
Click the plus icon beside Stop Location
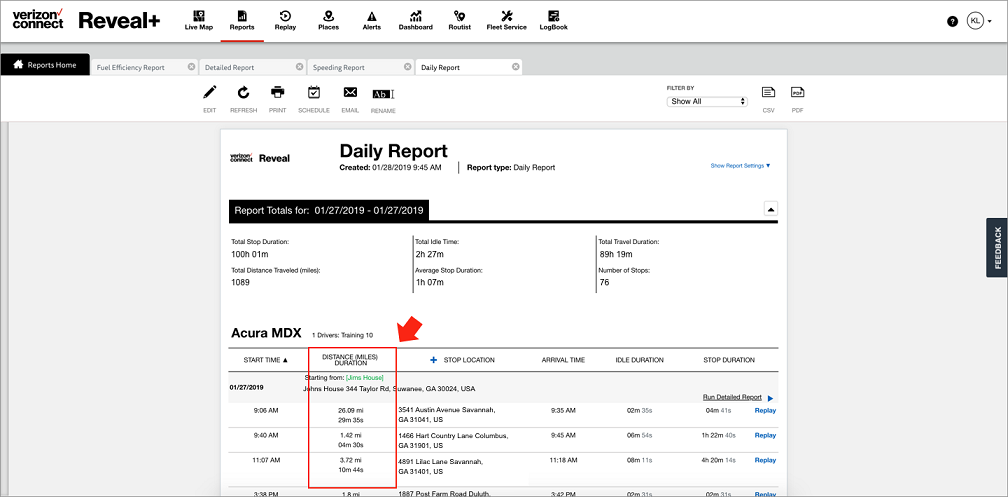[433, 360]
